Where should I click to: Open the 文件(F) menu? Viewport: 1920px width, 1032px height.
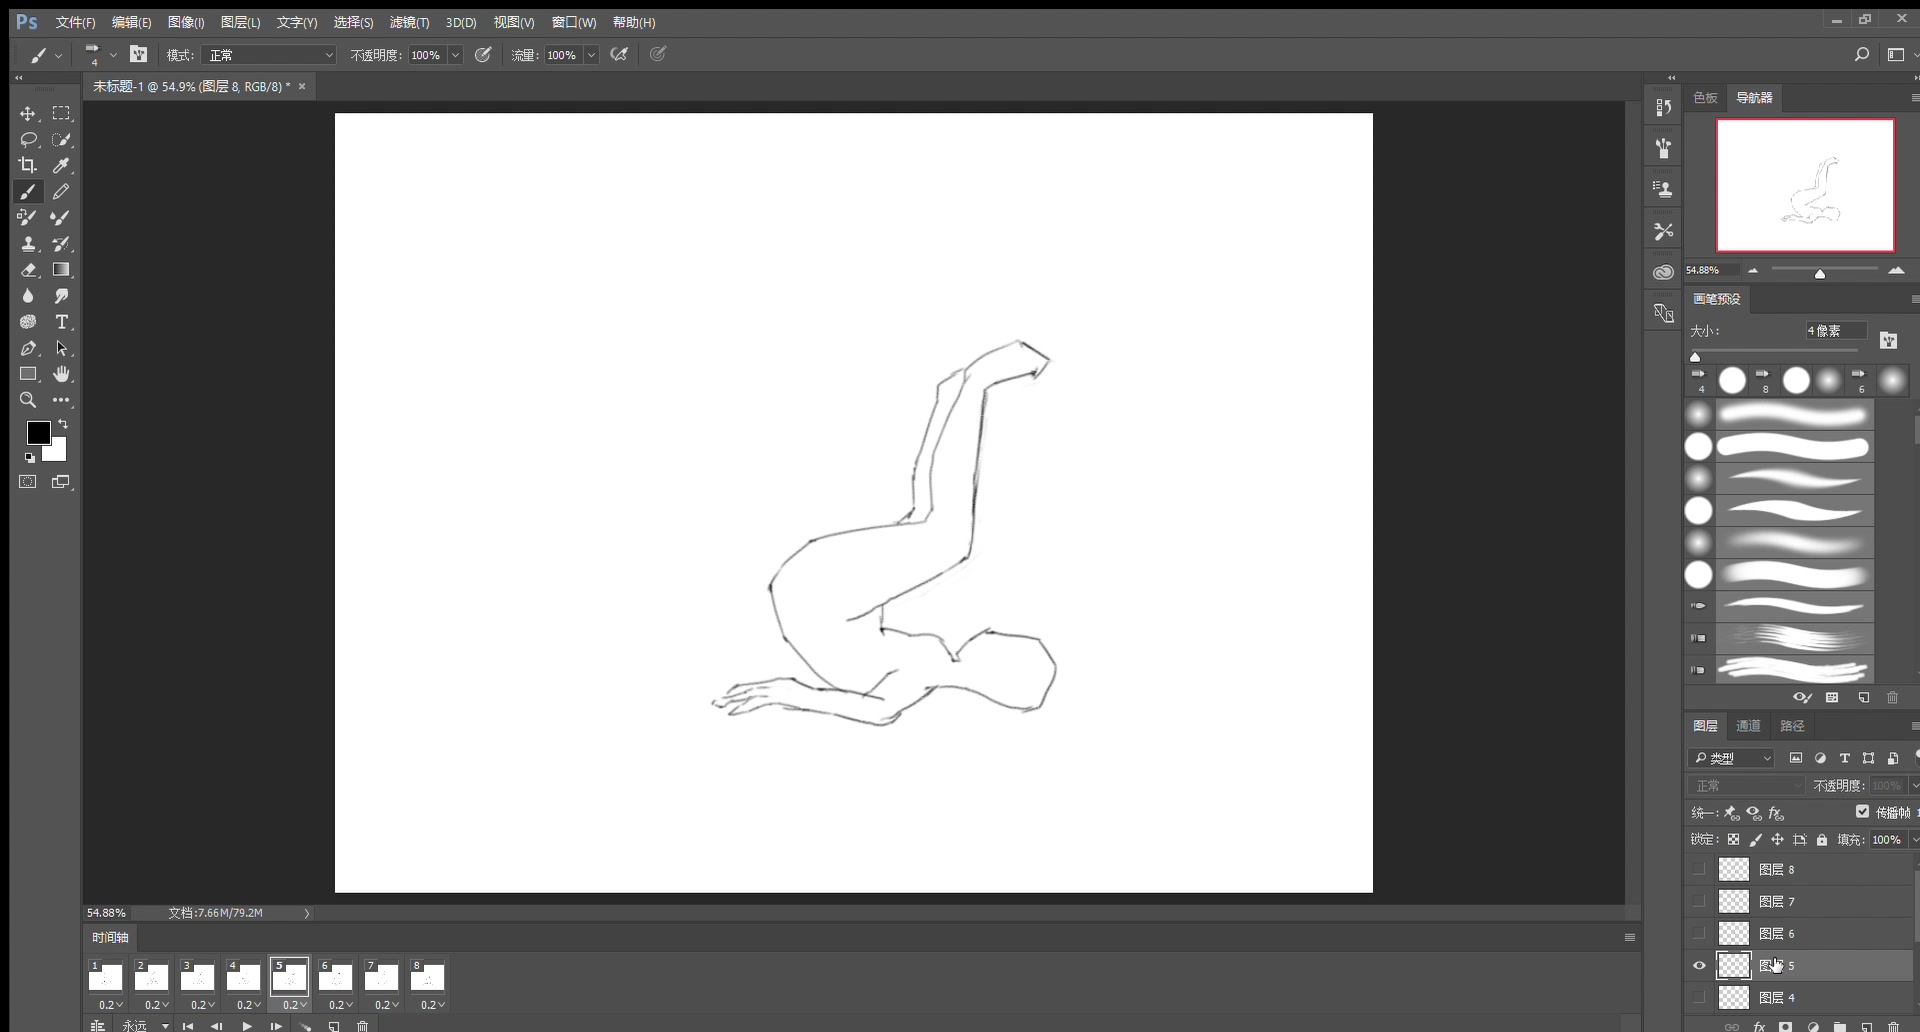[x=75, y=22]
